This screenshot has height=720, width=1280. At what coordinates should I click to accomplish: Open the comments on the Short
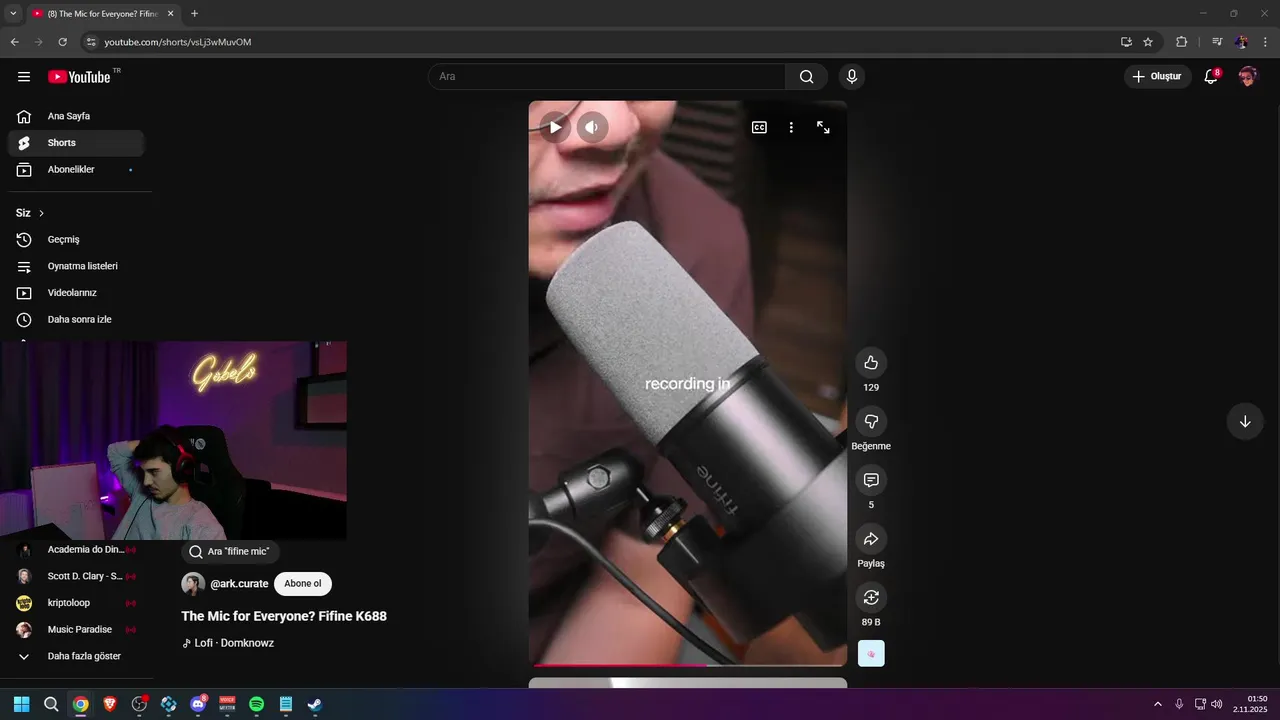[871, 480]
